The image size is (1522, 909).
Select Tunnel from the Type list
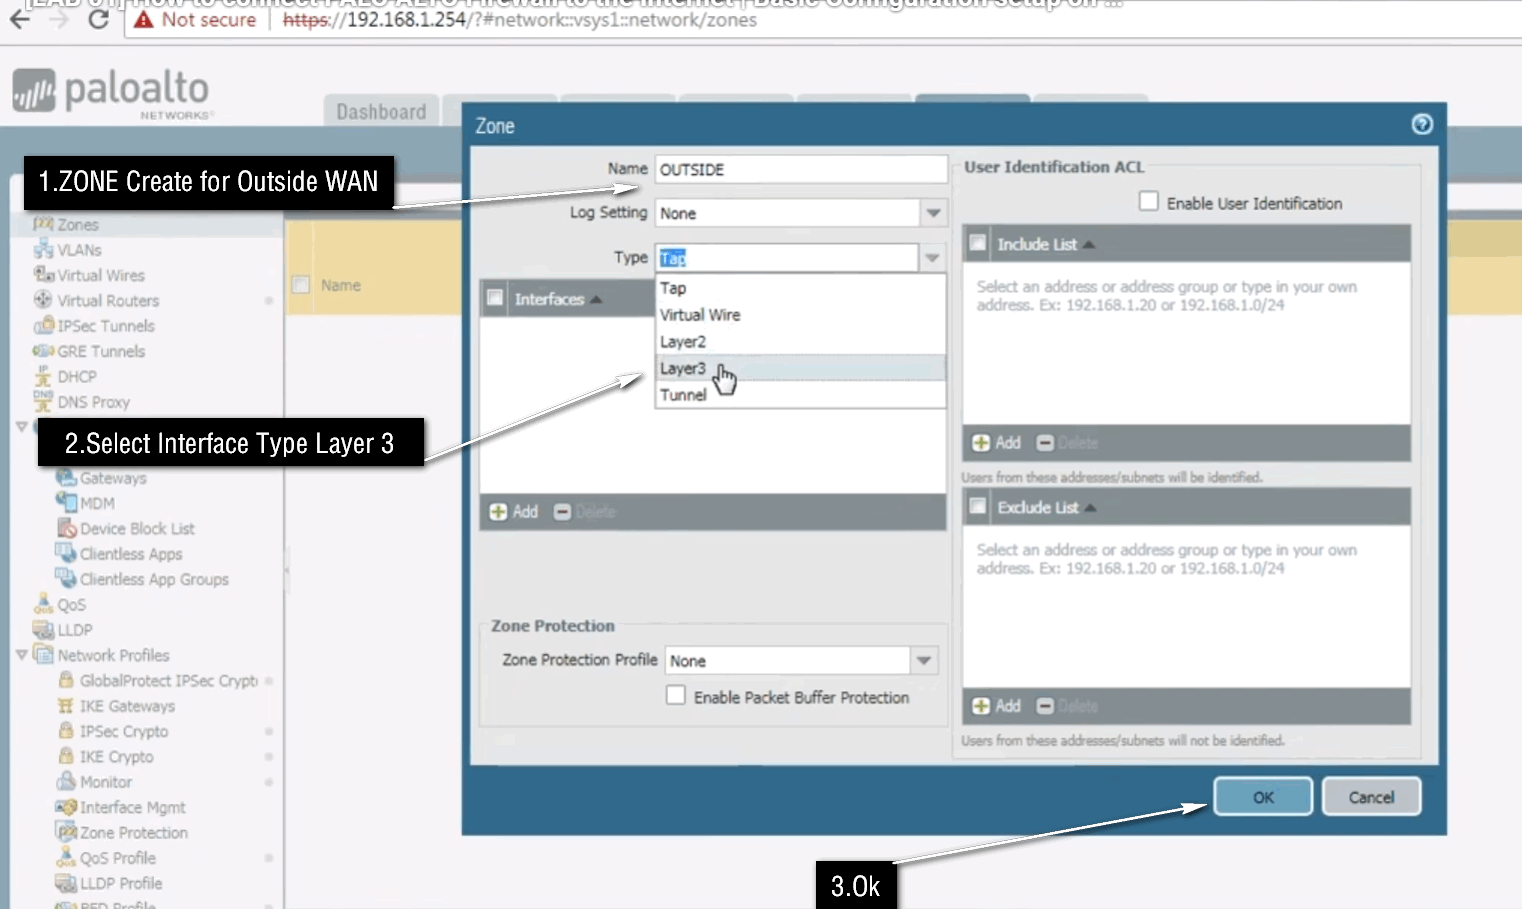[x=800, y=395]
